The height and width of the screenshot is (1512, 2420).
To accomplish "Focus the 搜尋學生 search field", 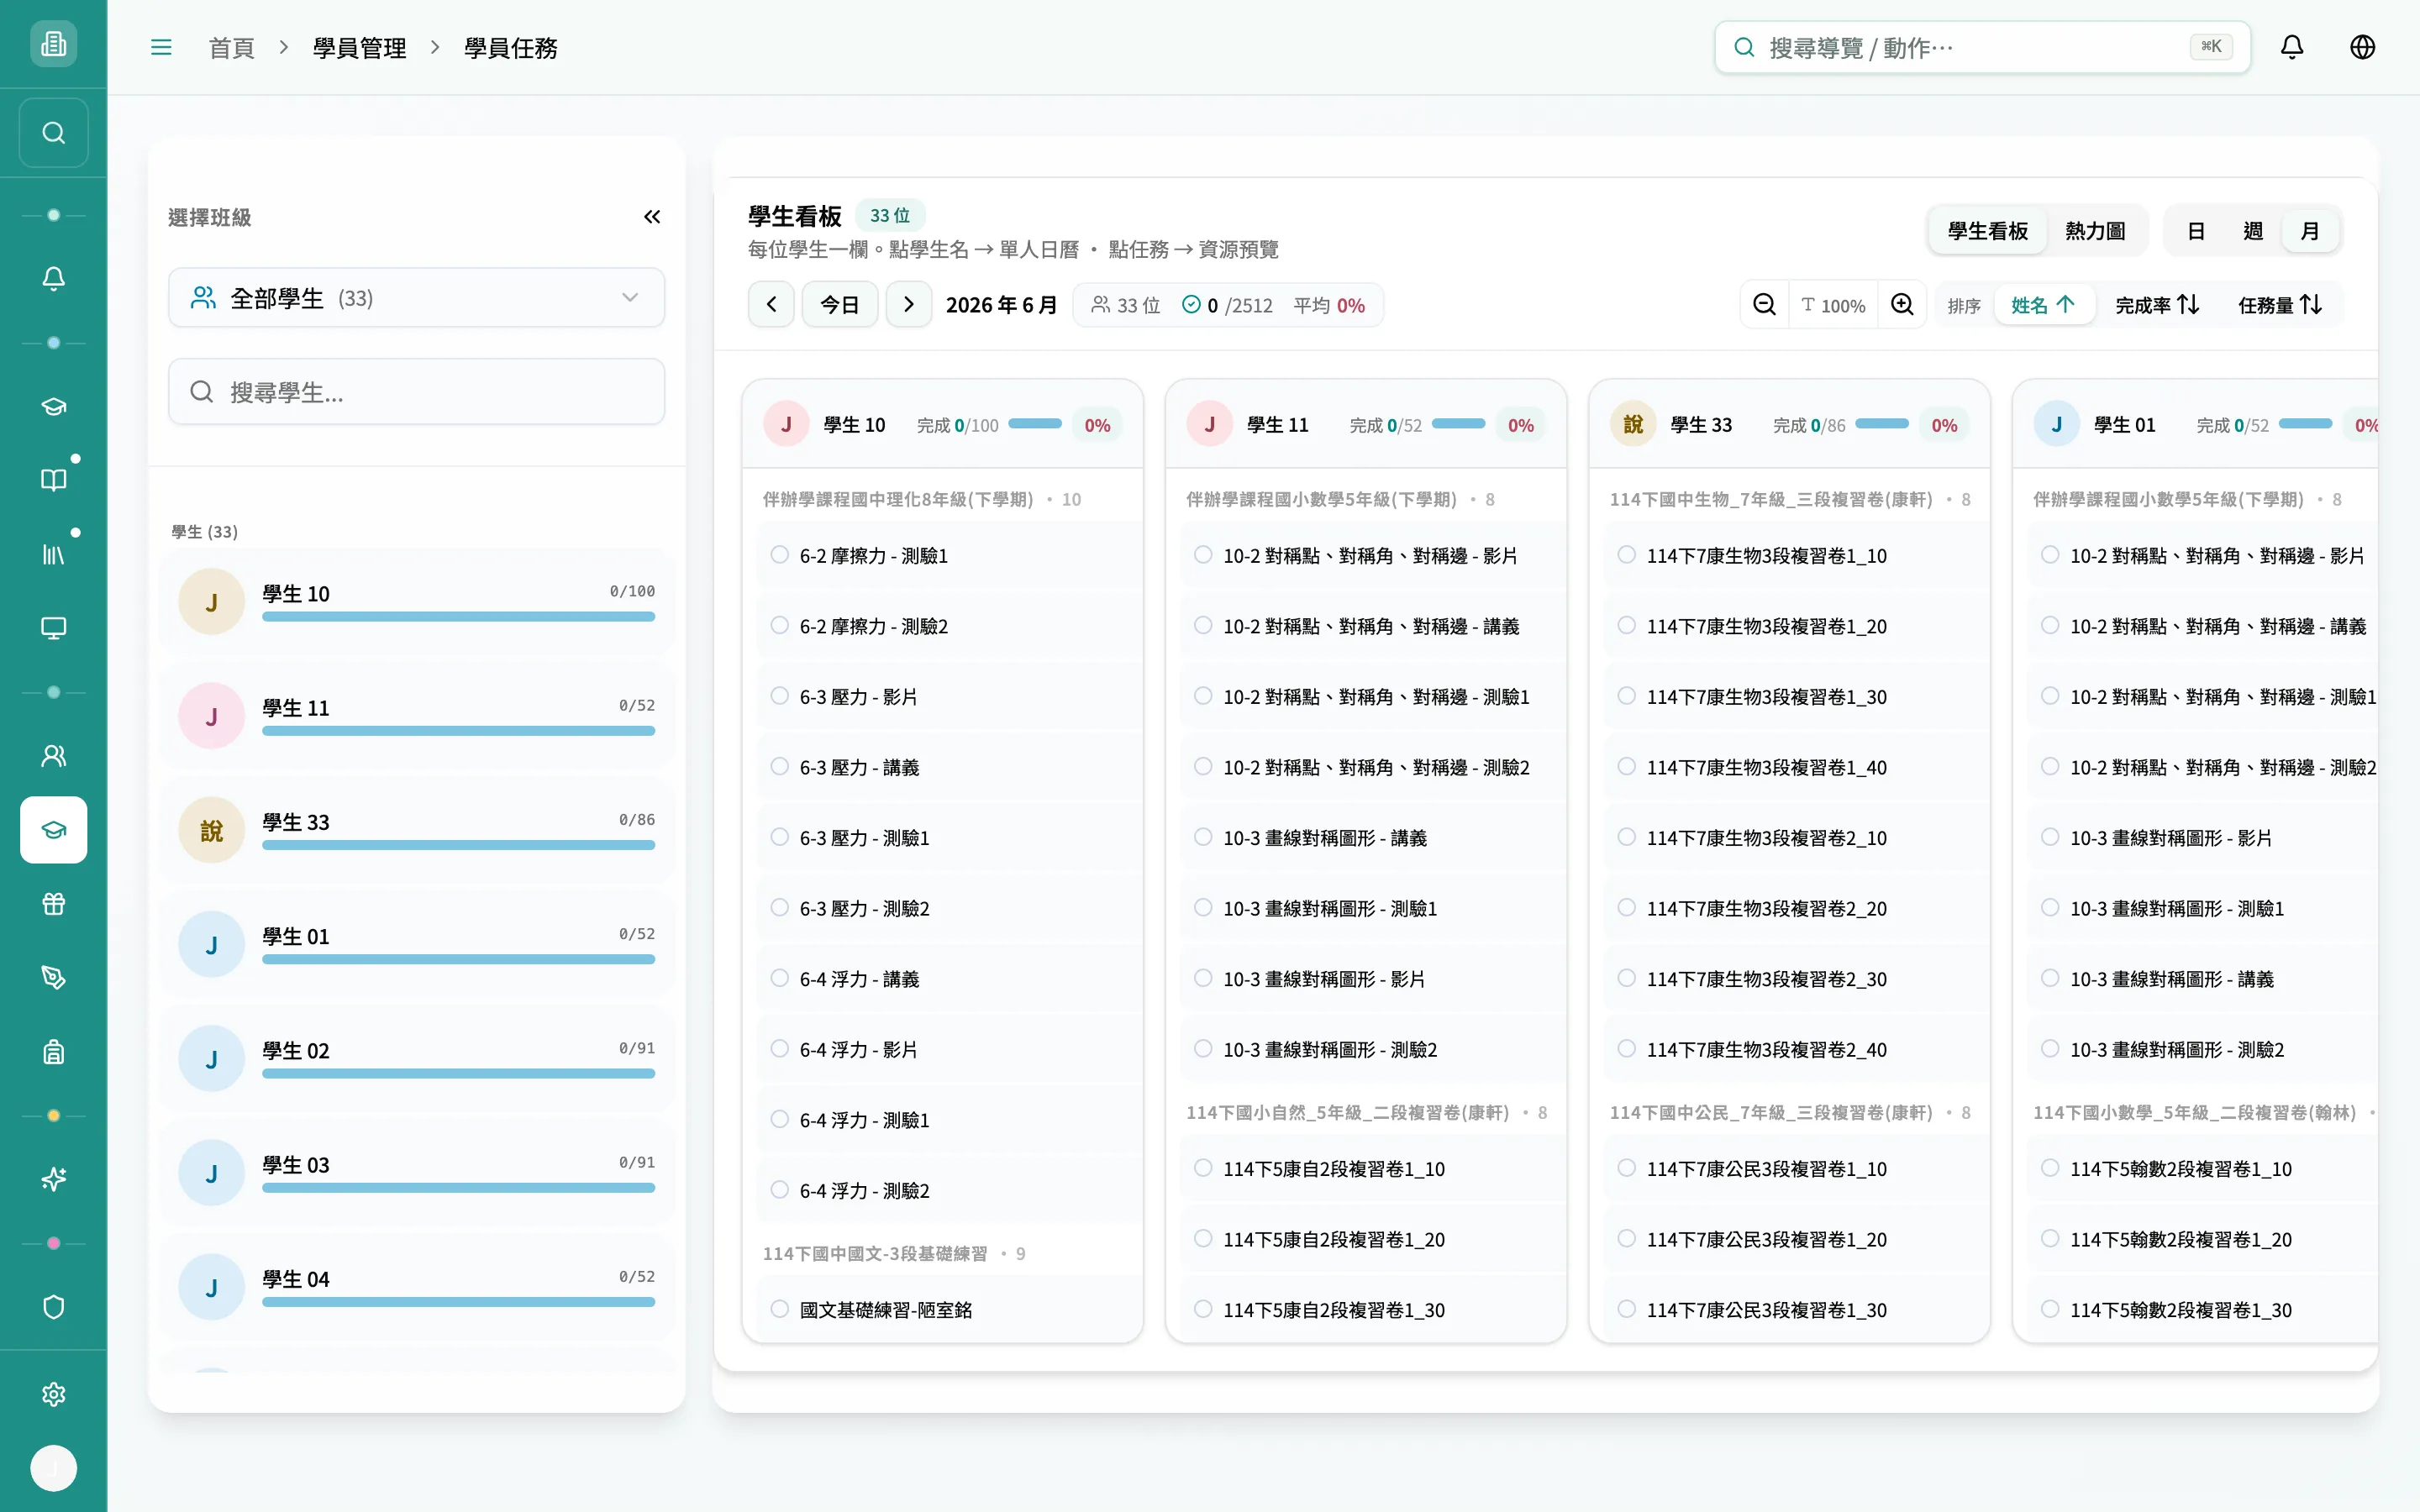I will pyautogui.click(x=416, y=392).
